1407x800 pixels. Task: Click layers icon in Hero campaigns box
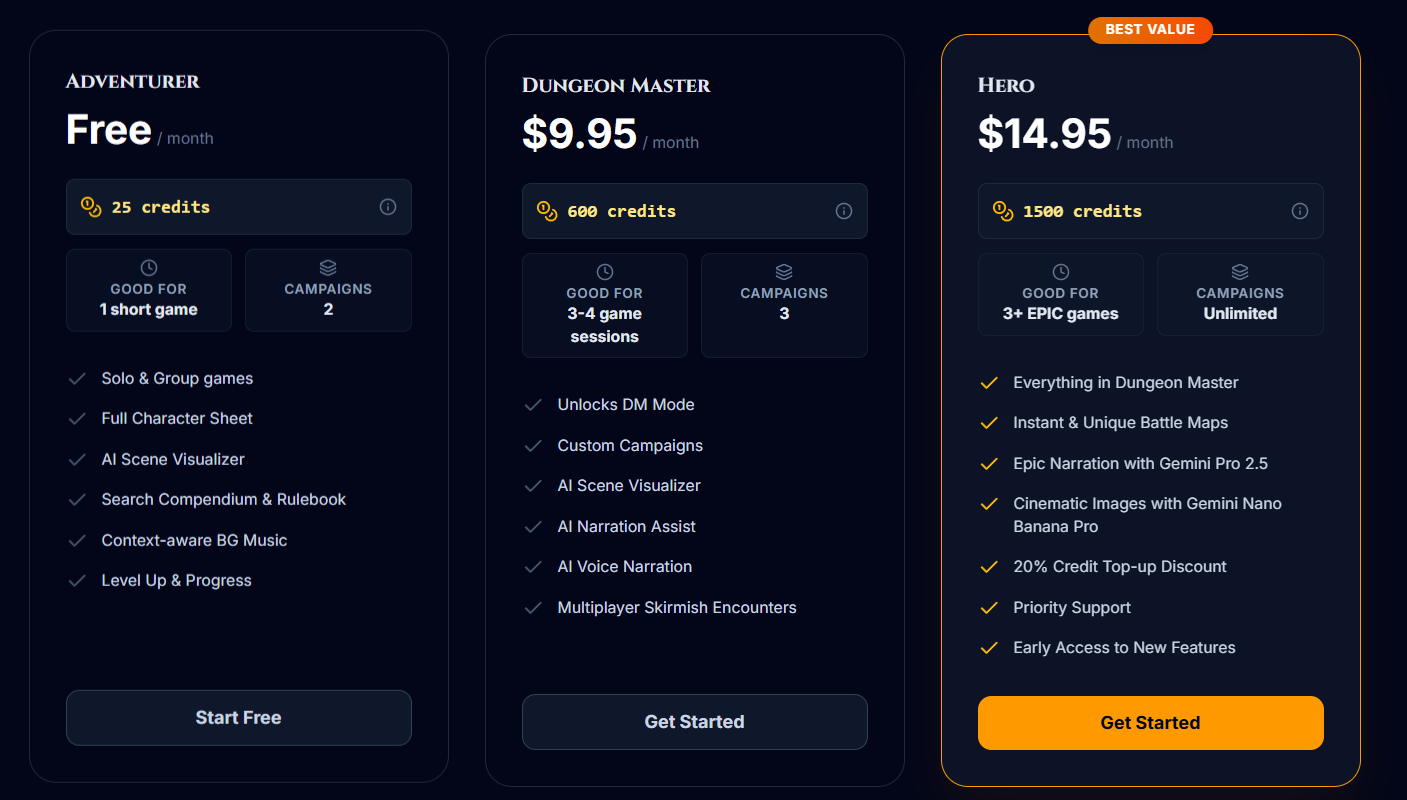pyautogui.click(x=1240, y=272)
